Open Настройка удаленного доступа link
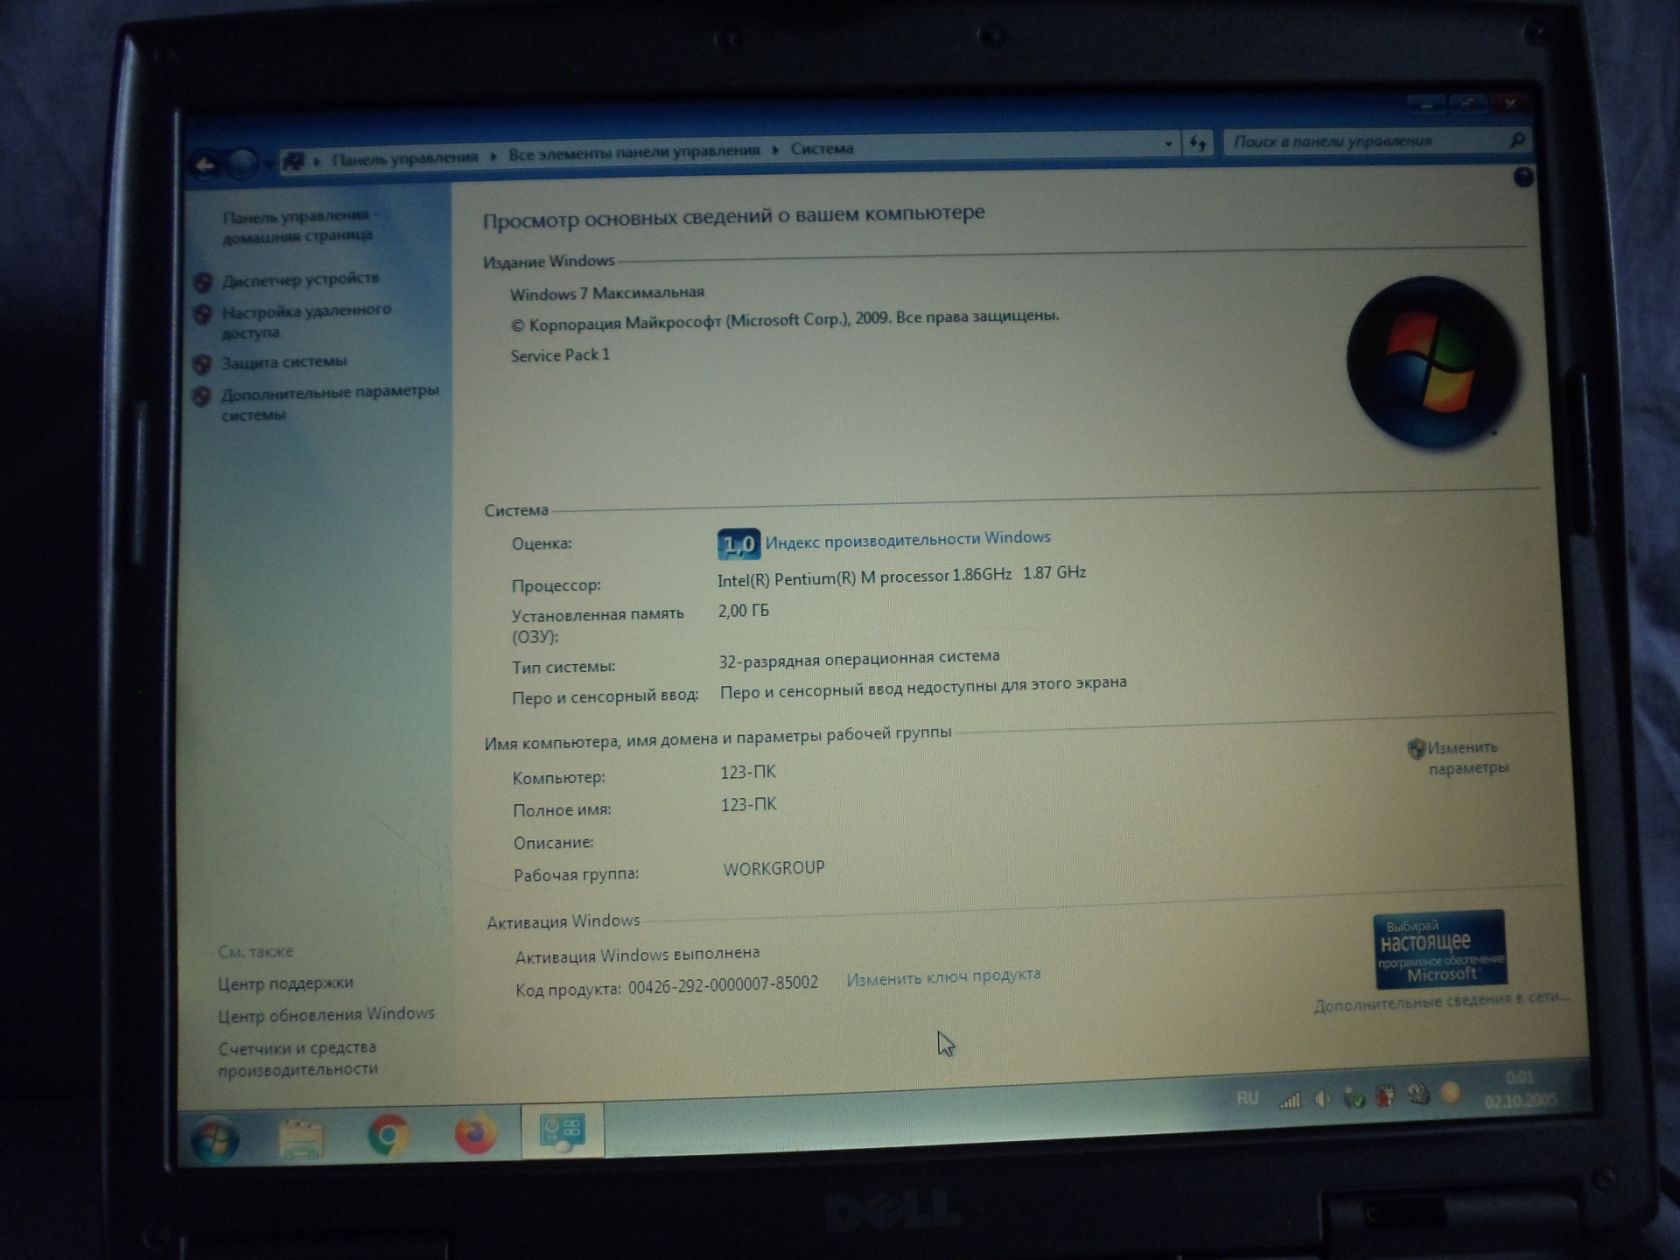Screen dimensions: 1680x1260 [306, 320]
